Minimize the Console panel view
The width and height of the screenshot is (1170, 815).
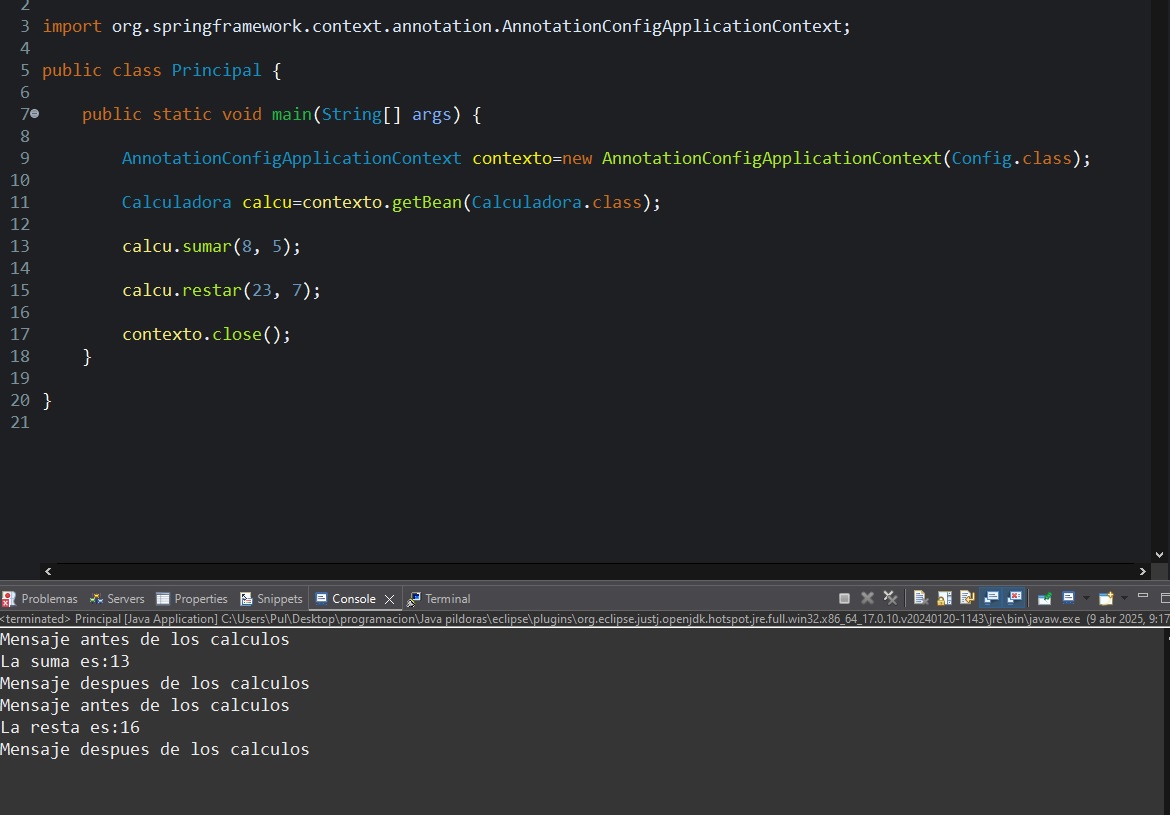pos(1143,597)
